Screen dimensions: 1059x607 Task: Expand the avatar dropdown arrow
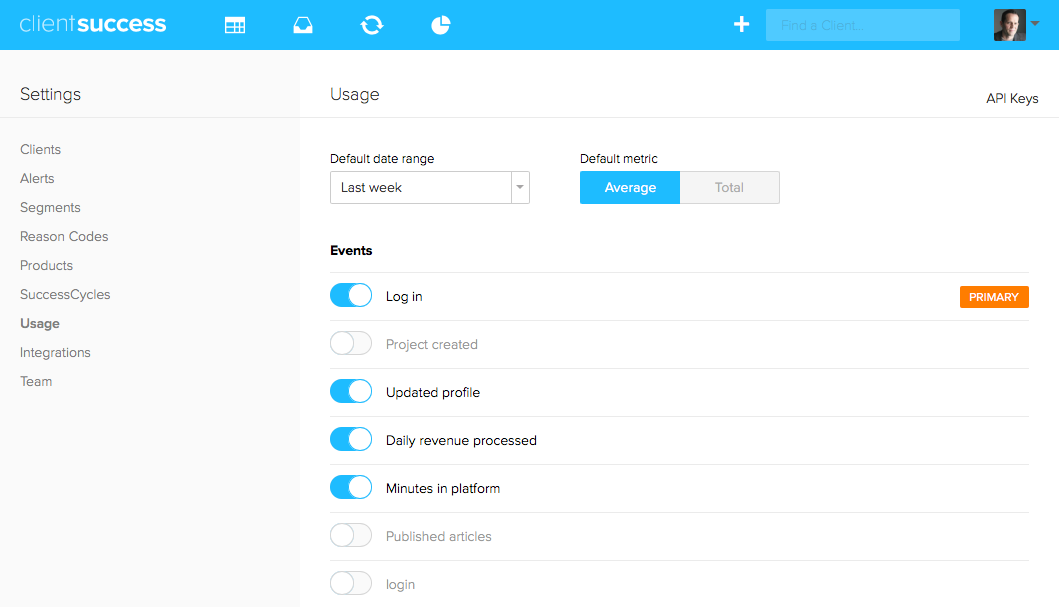tap(1037, 24)
